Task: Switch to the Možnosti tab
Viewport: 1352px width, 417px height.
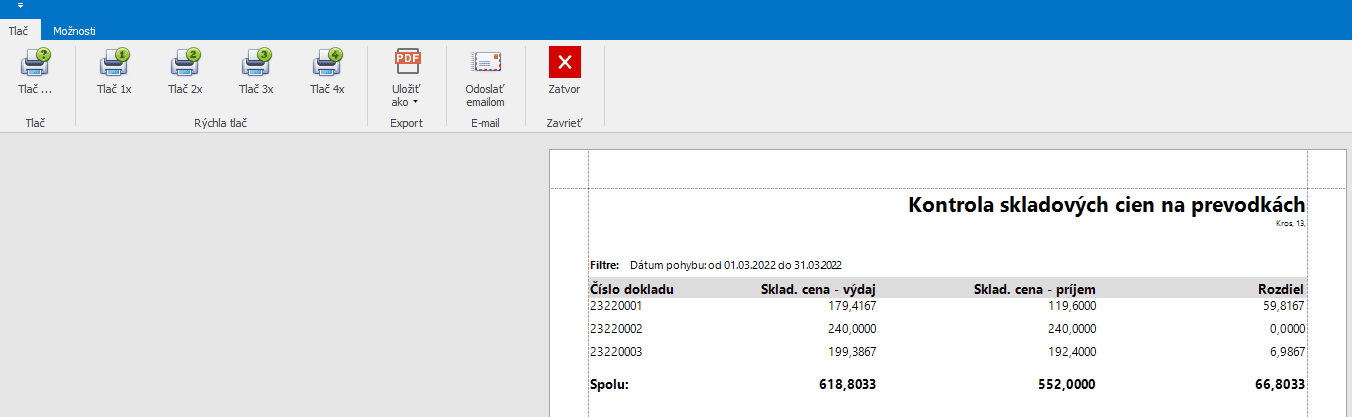Action: (x=74, y=31)
